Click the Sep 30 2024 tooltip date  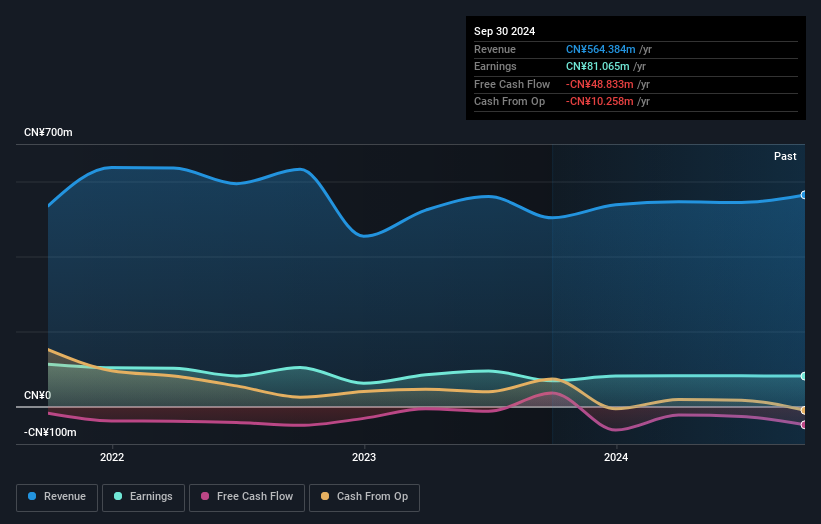coord(504,31)
